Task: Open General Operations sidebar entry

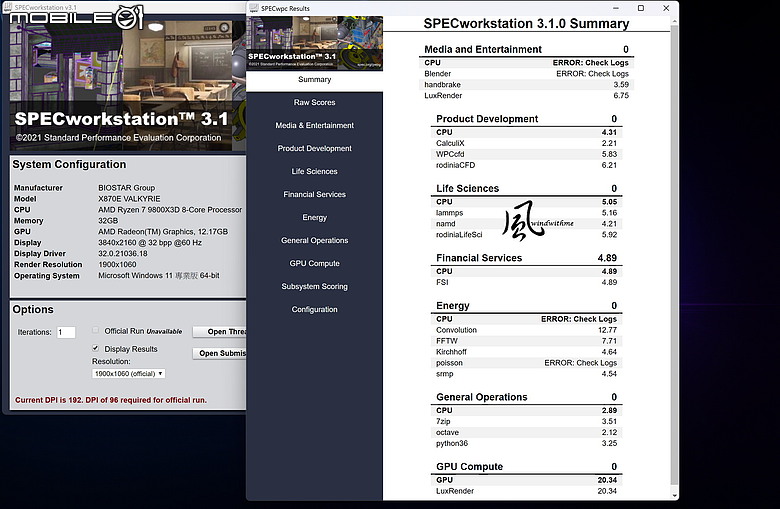Action: (x=314, y=240)
